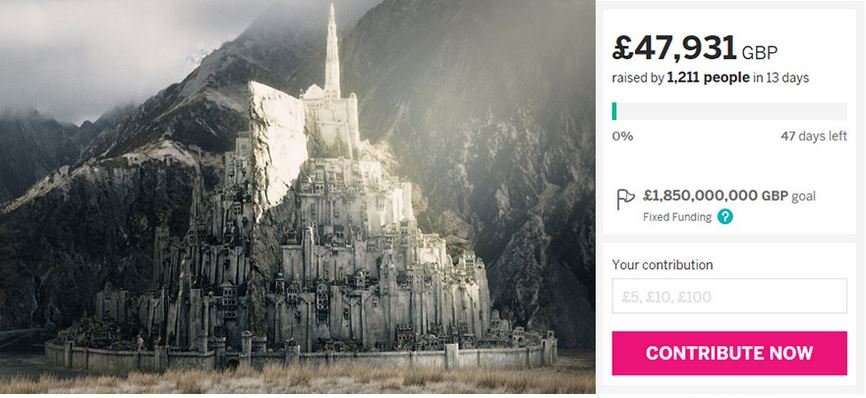The image size is (866, 398).
Task: Select the £47,931 raised amount
Action: click(674, 49)
